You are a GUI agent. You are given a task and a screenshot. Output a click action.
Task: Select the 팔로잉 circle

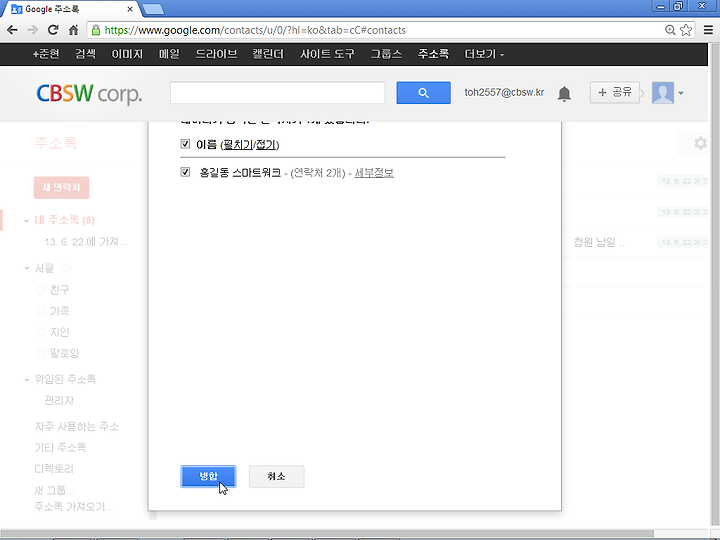tap(64, 354)
